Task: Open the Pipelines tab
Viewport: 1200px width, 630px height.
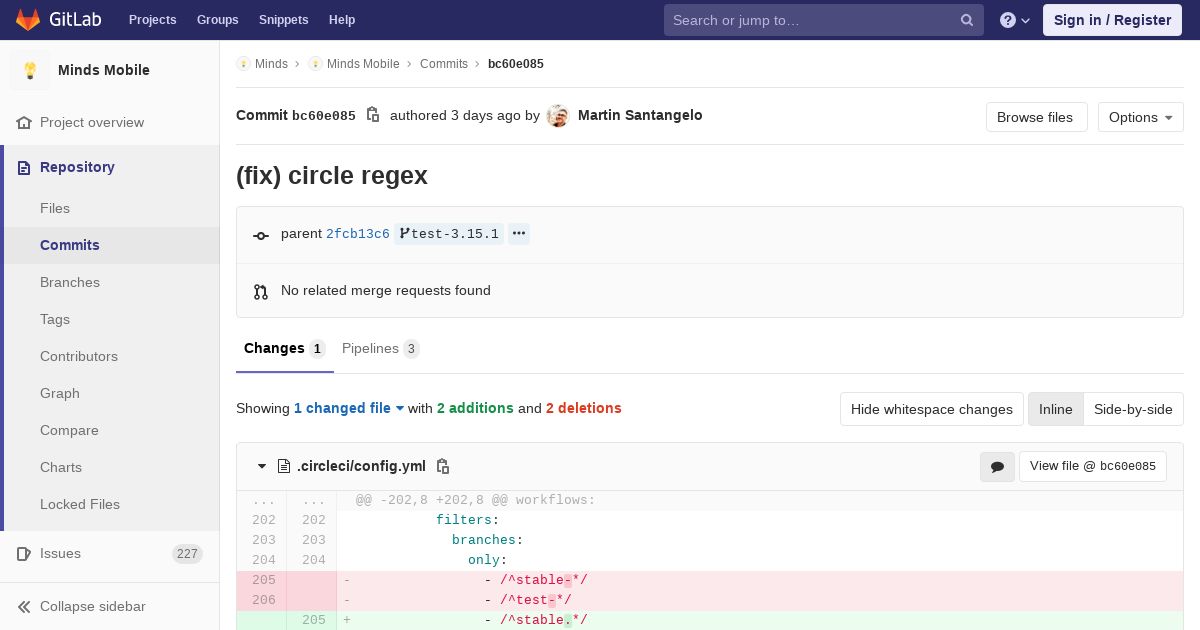Action: click(380, 348)
